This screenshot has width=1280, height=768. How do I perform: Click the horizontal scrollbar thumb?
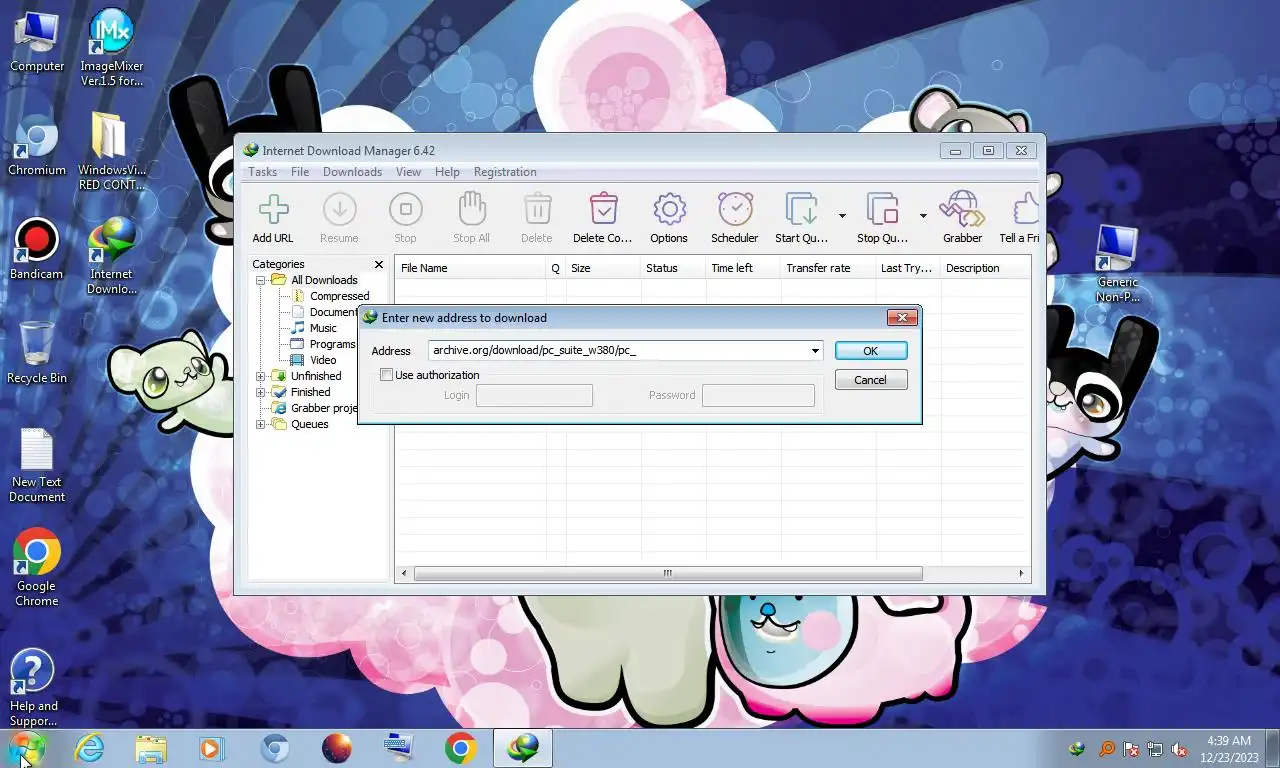[668, 574]
